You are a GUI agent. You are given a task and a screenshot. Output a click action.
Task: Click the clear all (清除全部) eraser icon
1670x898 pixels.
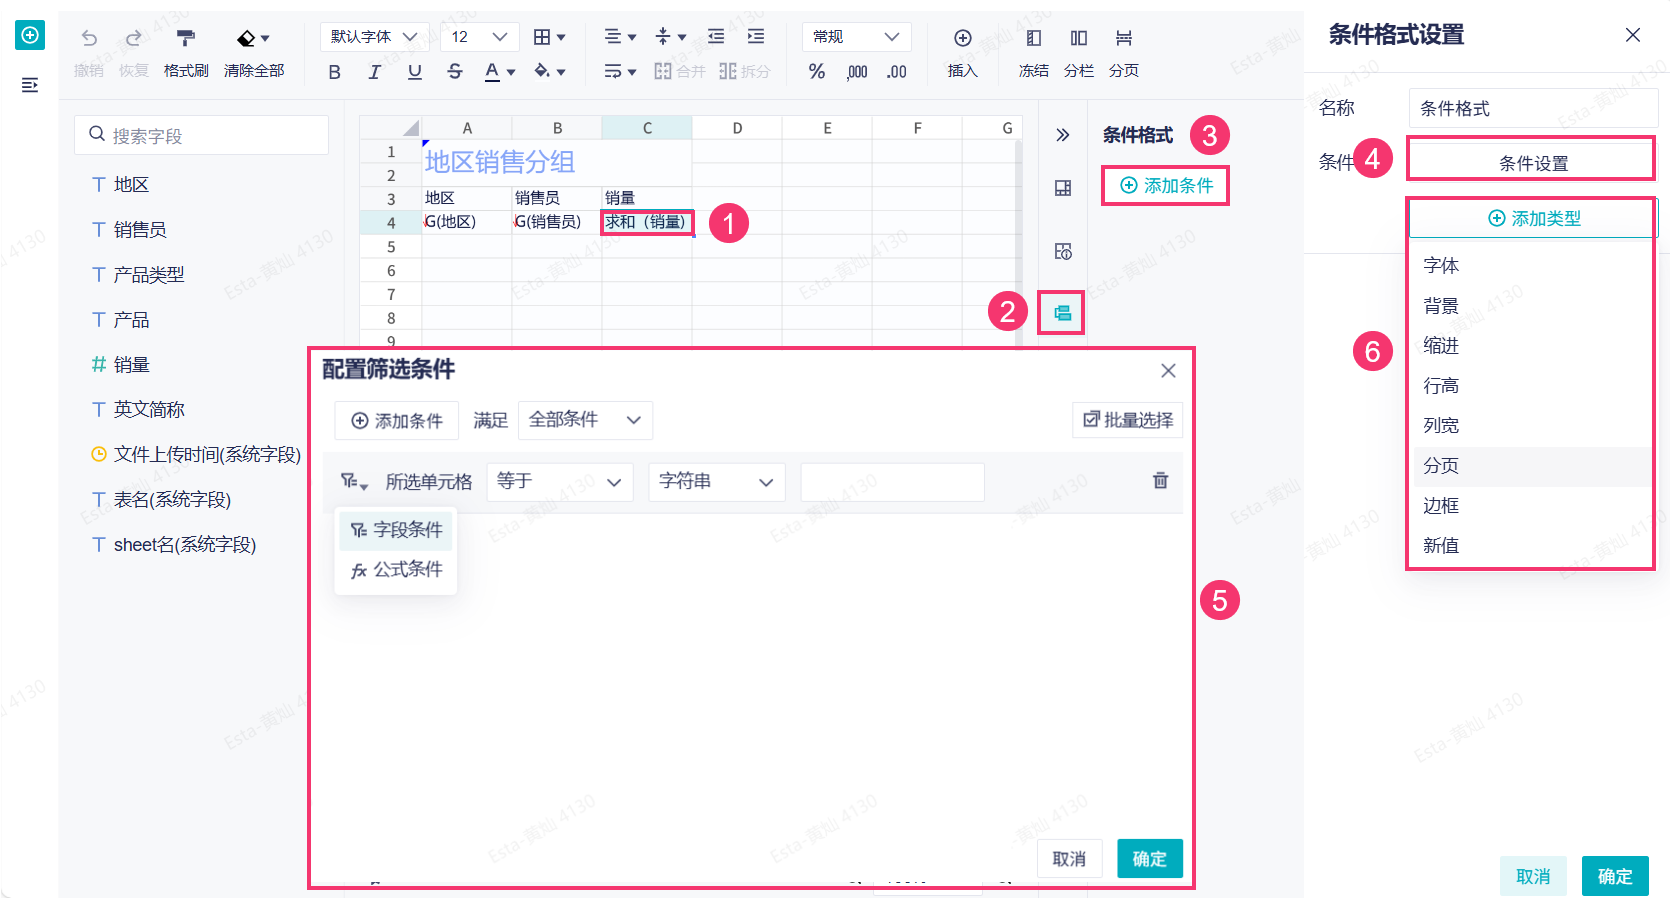click(x=246, y=38)
